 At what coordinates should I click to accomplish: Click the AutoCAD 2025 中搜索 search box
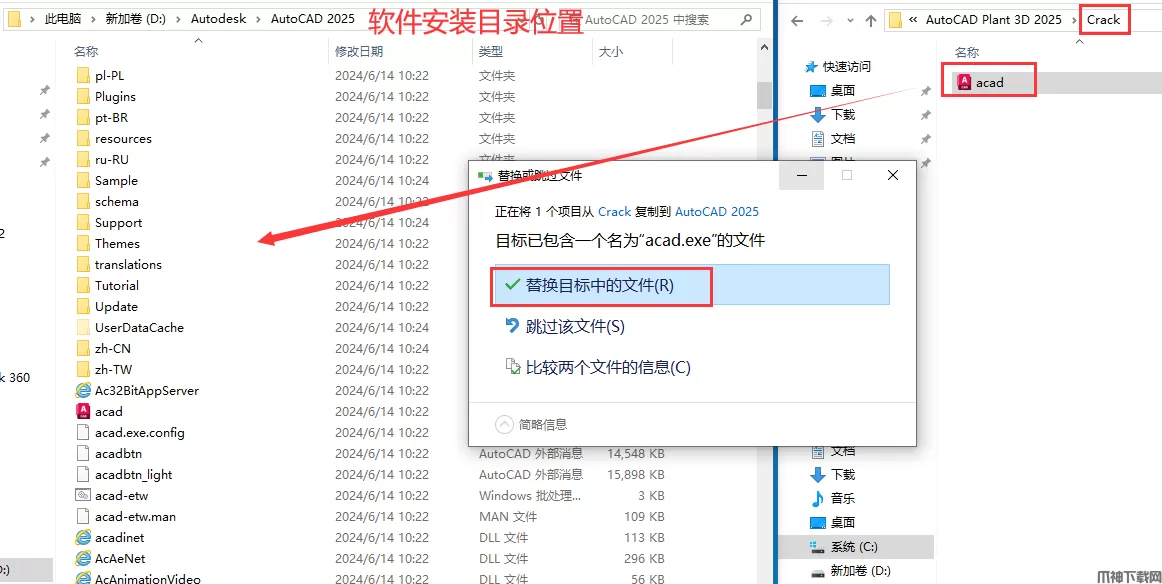point(660,19)
